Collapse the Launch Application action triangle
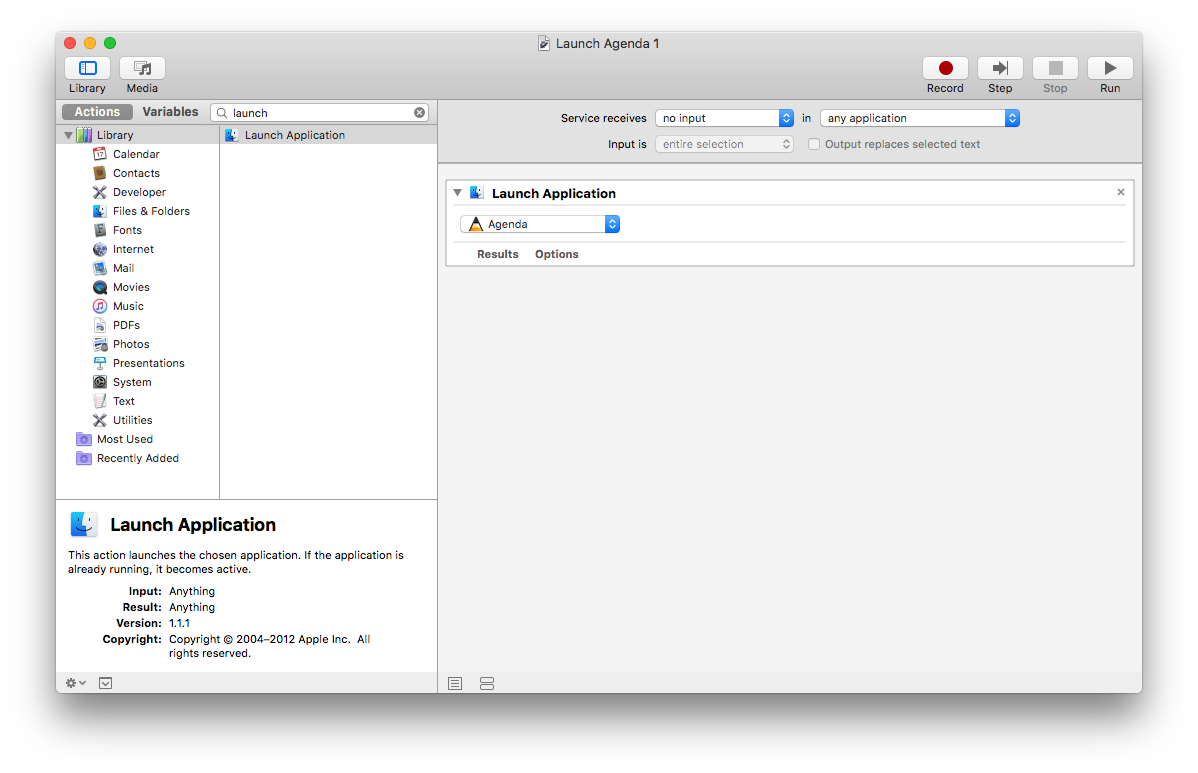Image resolution: width=1198 pixels, height=773 pixels. coord(457,193)
